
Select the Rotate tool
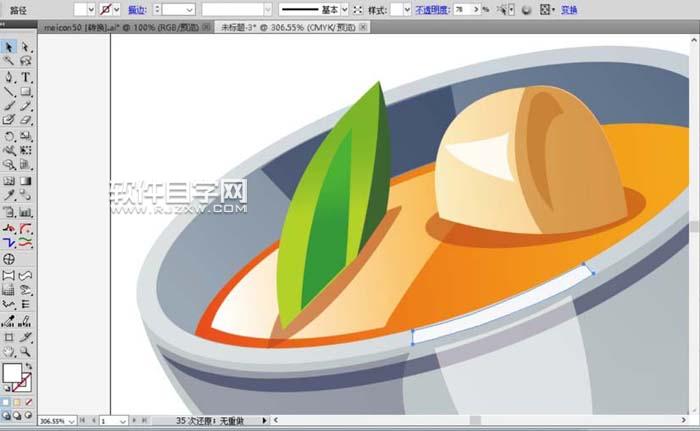[x=9, y=135]
